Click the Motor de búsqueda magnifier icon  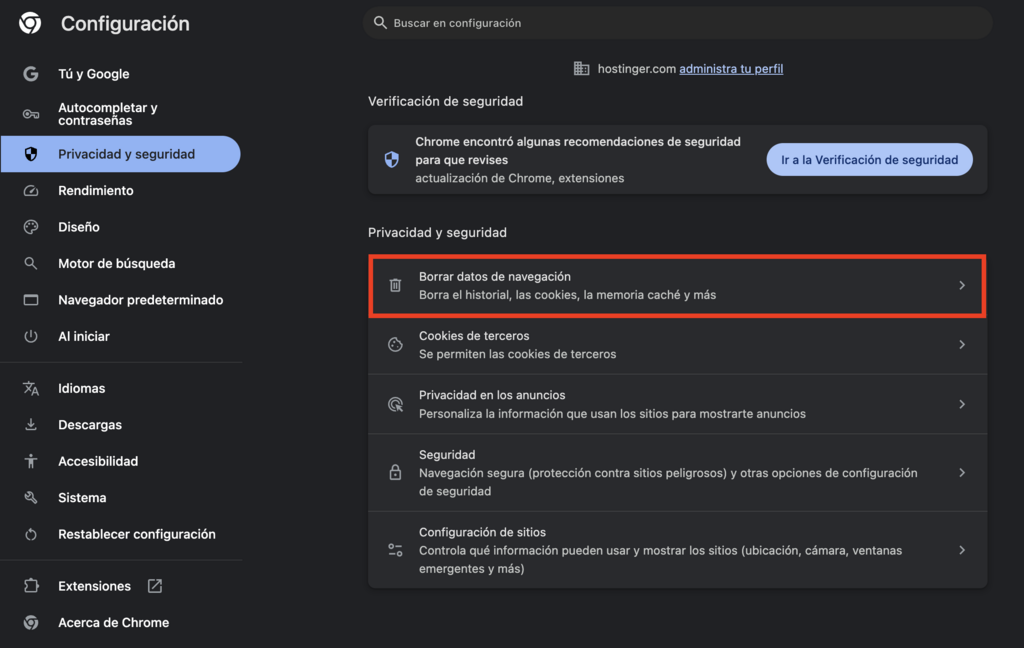30,263
